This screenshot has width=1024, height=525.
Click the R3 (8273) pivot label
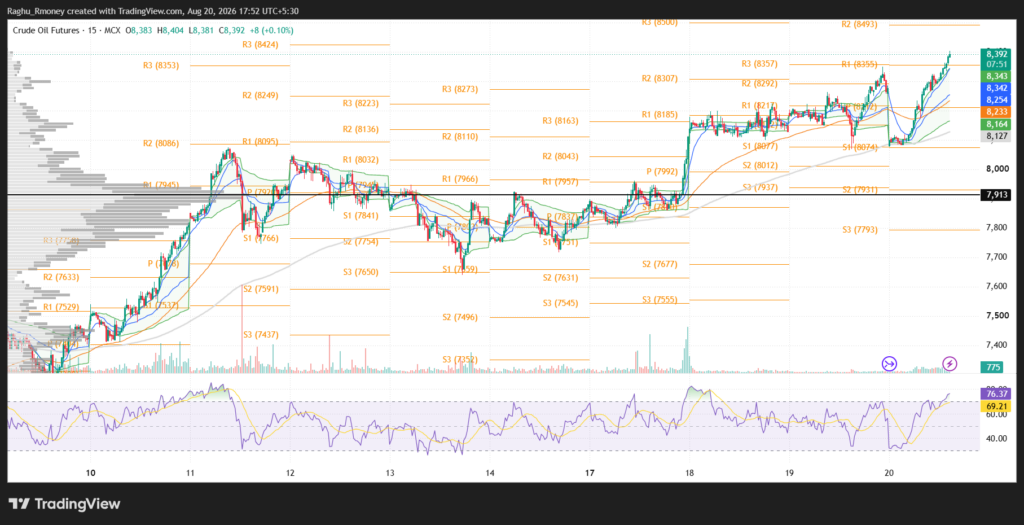[460, 89]
